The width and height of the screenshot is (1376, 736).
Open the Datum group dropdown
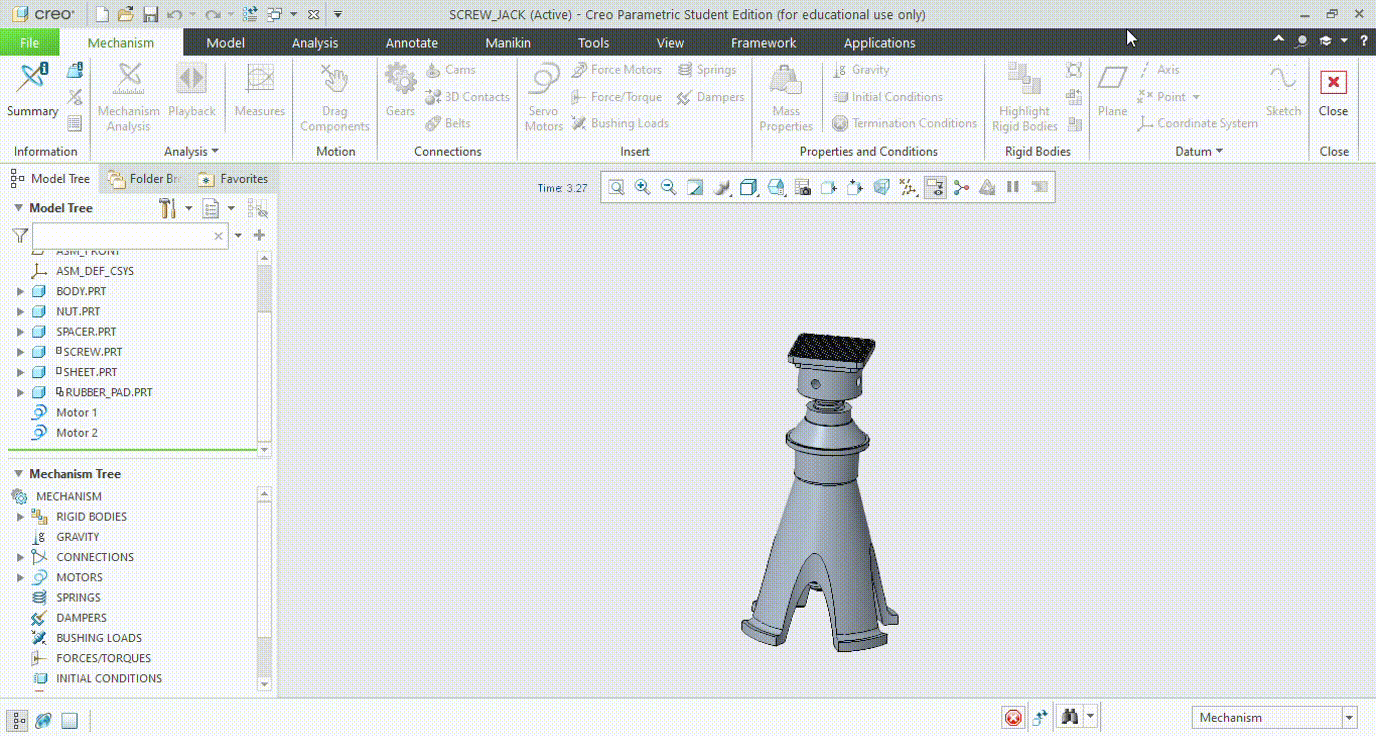pyautogui.click(x=1199, y=152)
